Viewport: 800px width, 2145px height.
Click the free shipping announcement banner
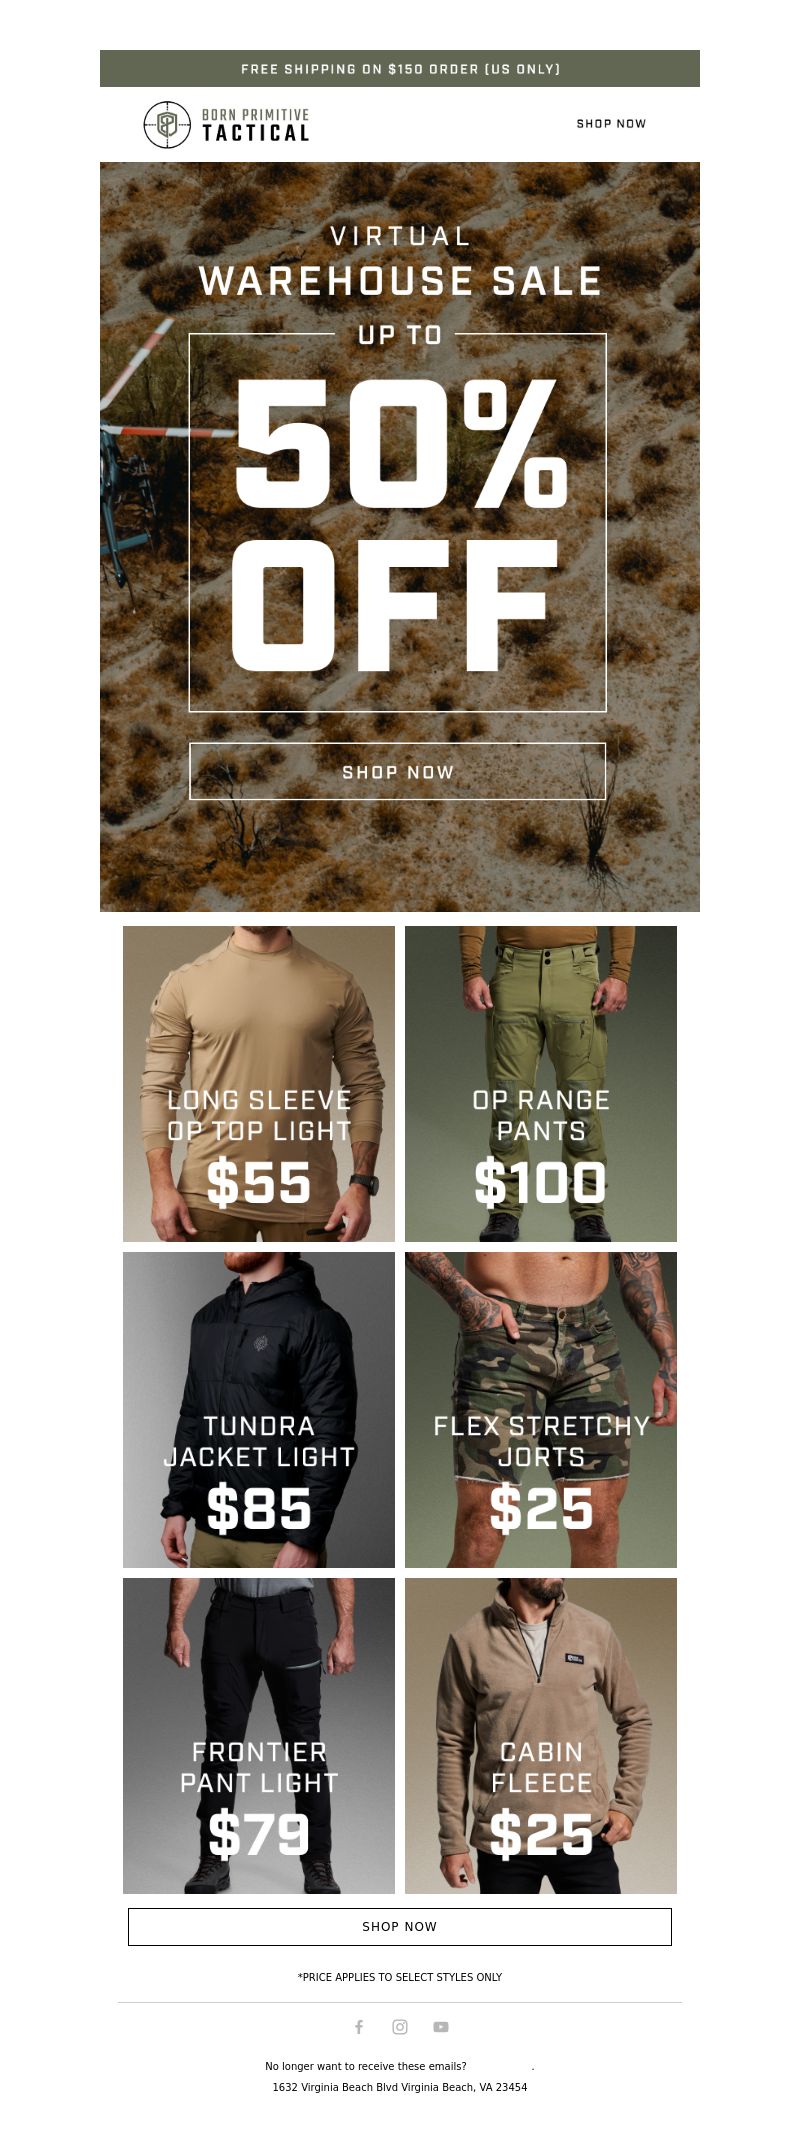pyautogui.click(x=400, y=69)
